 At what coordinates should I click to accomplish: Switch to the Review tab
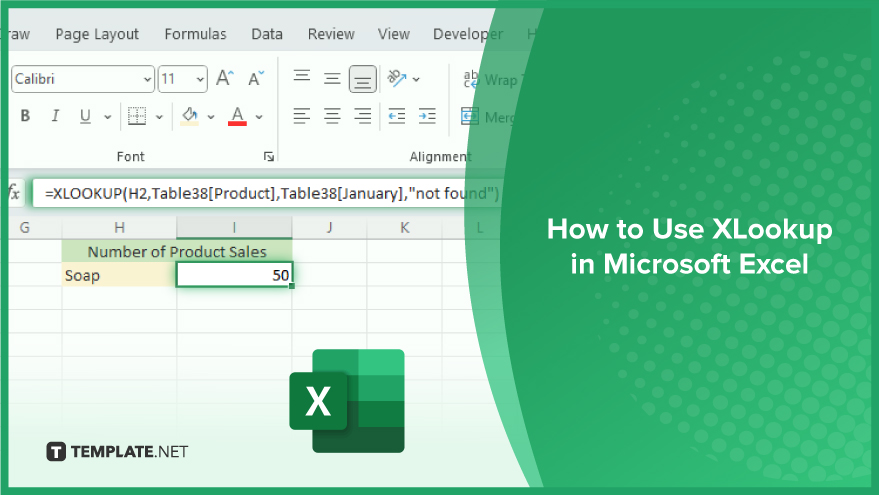(x=331, y=34)
